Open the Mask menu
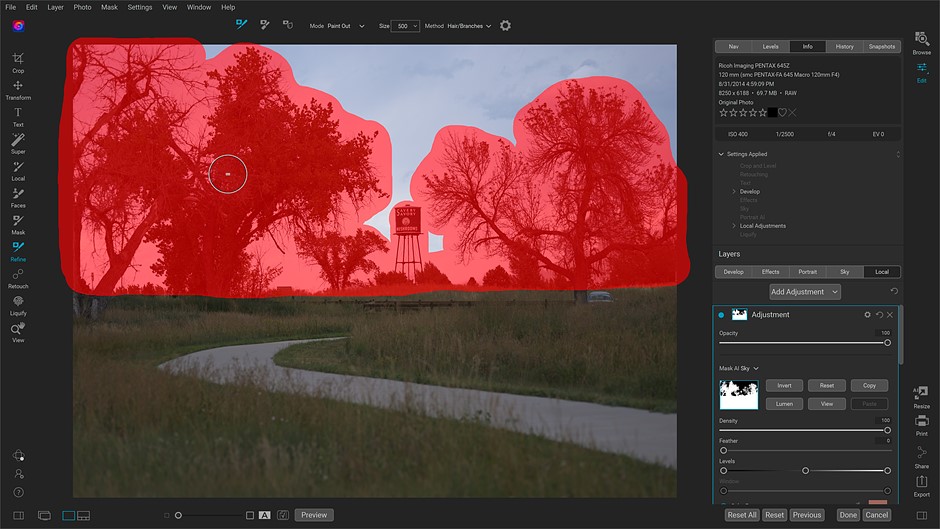This screenshot has height=529, width=940. (109, 7)
